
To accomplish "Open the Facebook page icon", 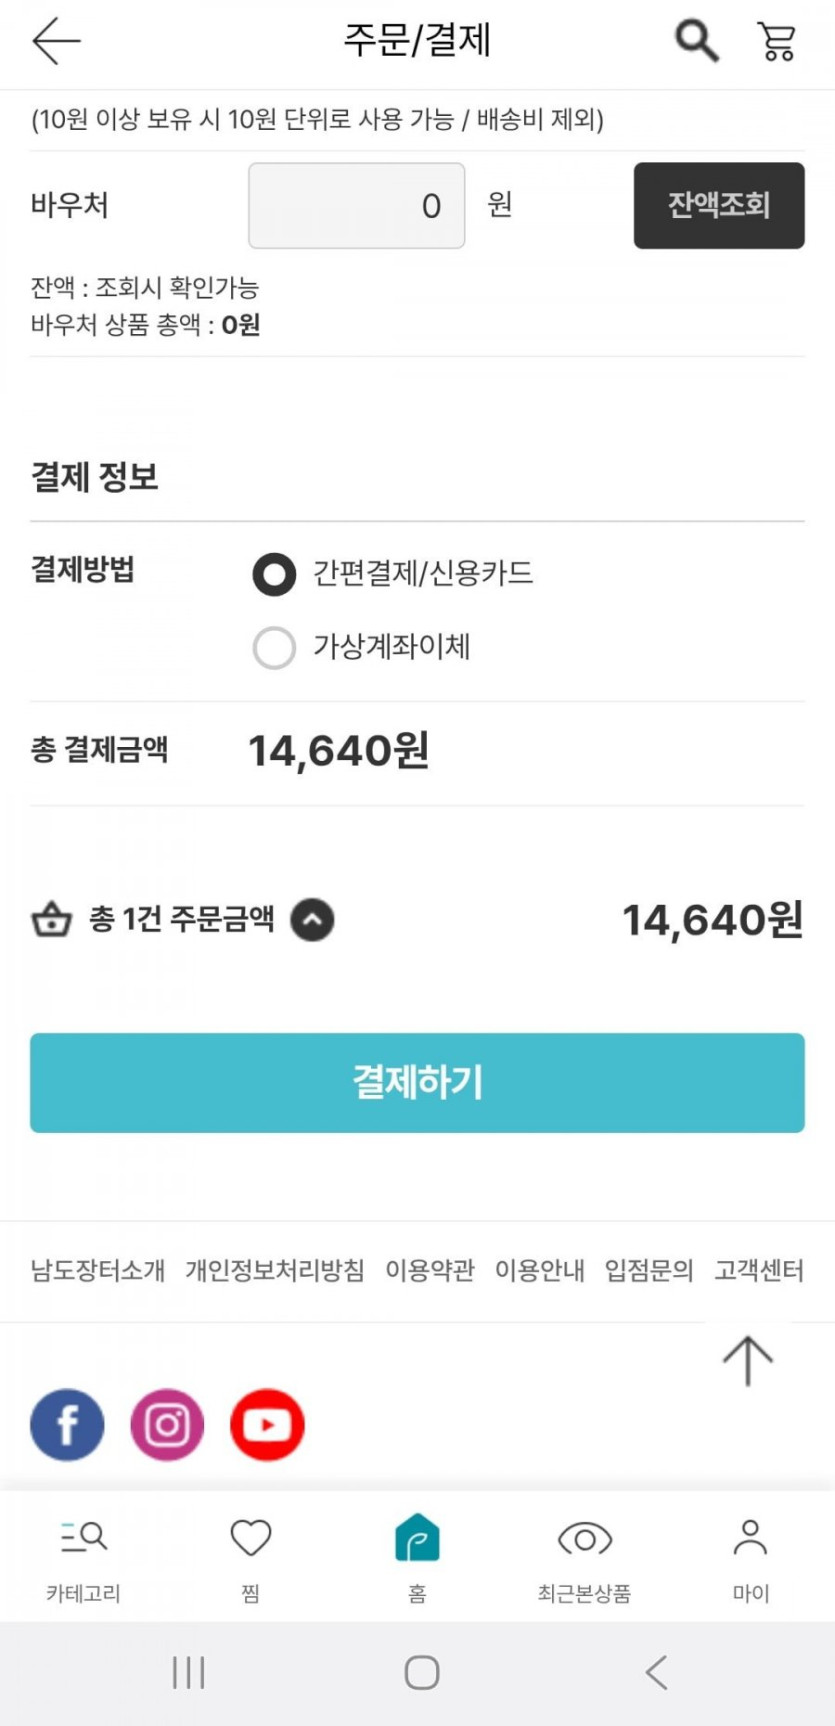I will click(67, 1424).
